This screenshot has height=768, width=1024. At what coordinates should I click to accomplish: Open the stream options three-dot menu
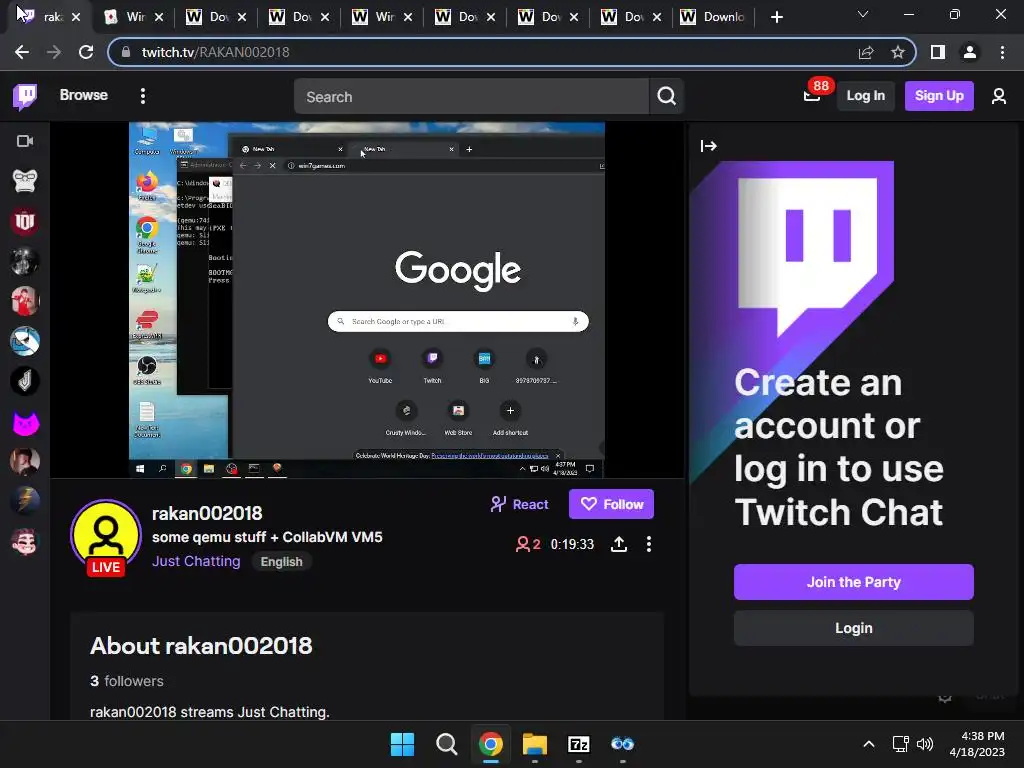[x=648, y=544]
